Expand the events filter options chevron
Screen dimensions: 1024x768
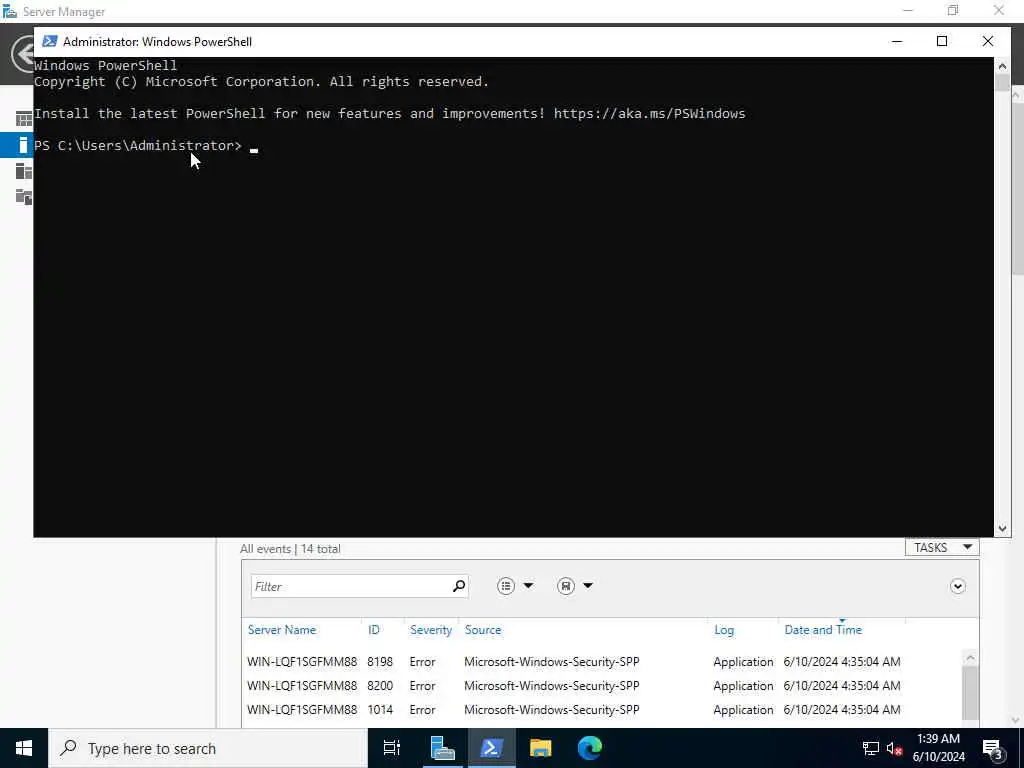[x=957, y=586]
